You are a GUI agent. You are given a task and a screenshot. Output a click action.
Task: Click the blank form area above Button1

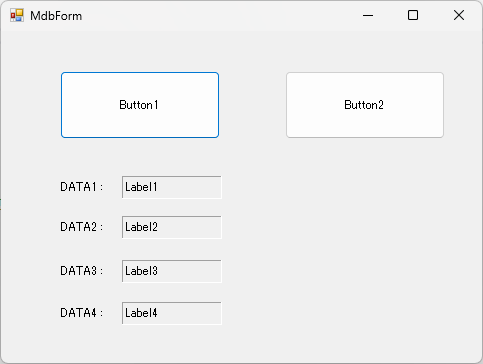140,52
